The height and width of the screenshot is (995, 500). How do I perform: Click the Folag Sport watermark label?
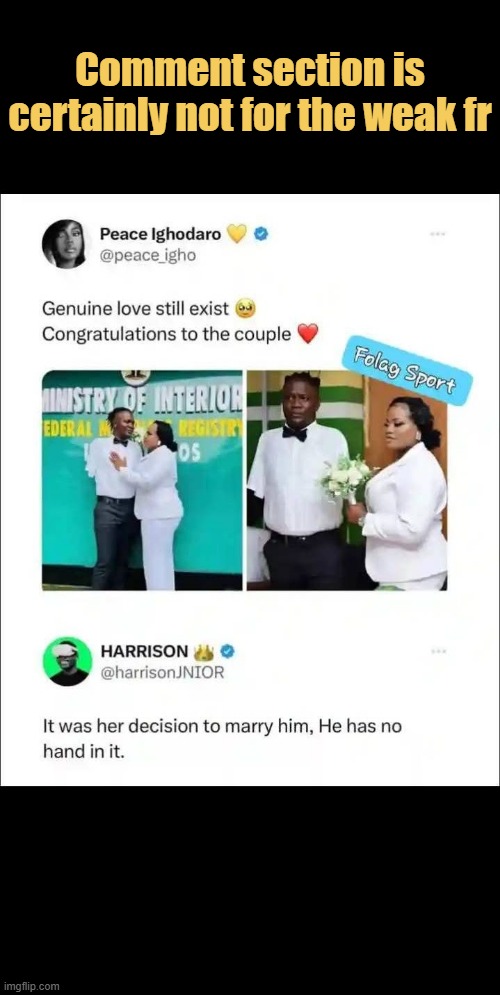click(407, 370)
